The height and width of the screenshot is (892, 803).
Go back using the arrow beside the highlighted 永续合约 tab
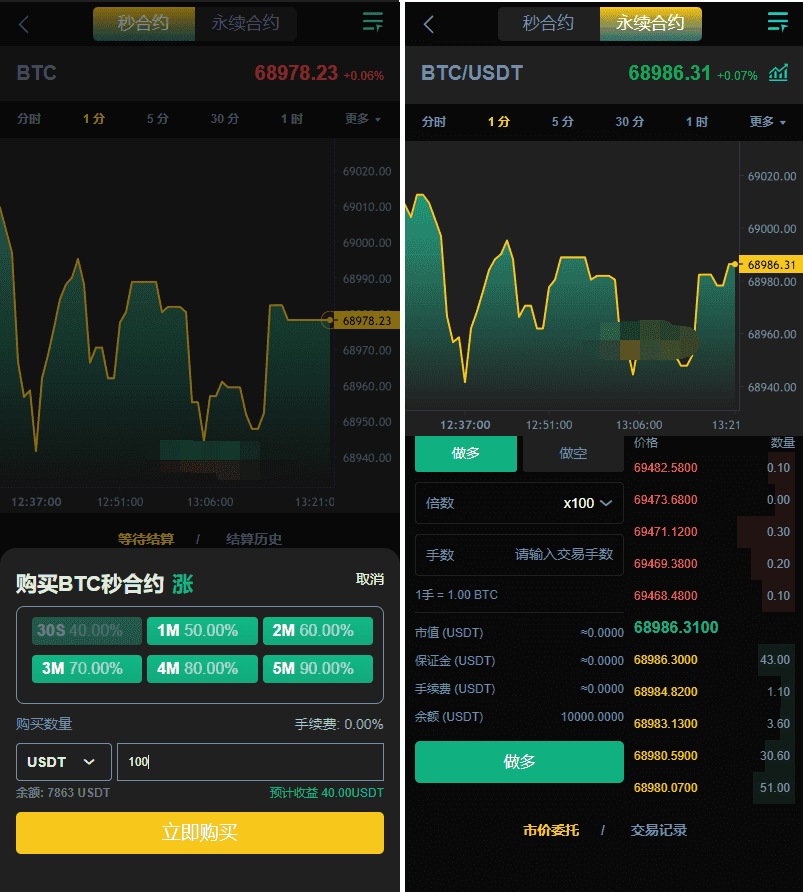[429, 24]
